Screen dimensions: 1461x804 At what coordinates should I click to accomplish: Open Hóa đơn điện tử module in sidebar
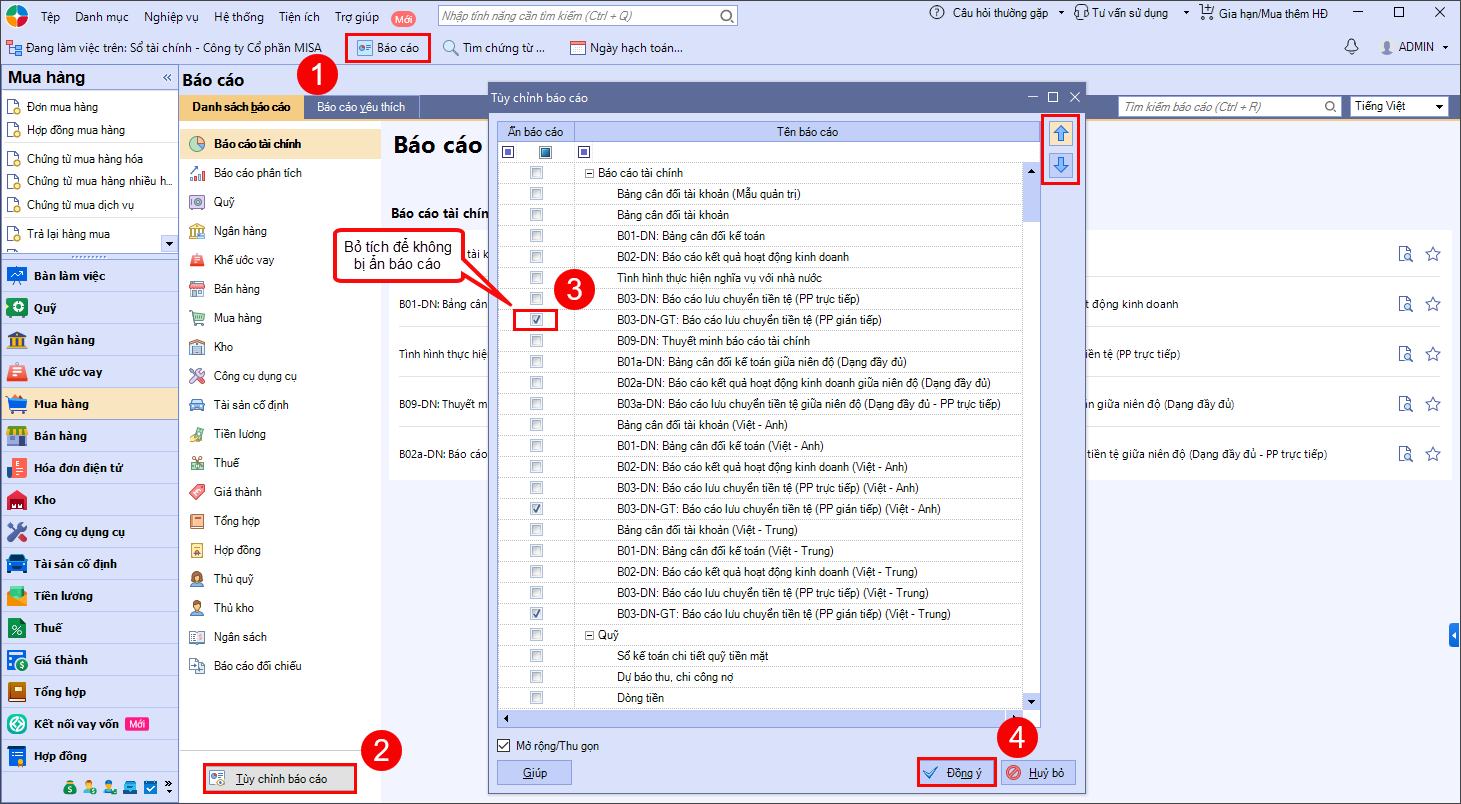[78, 468]
